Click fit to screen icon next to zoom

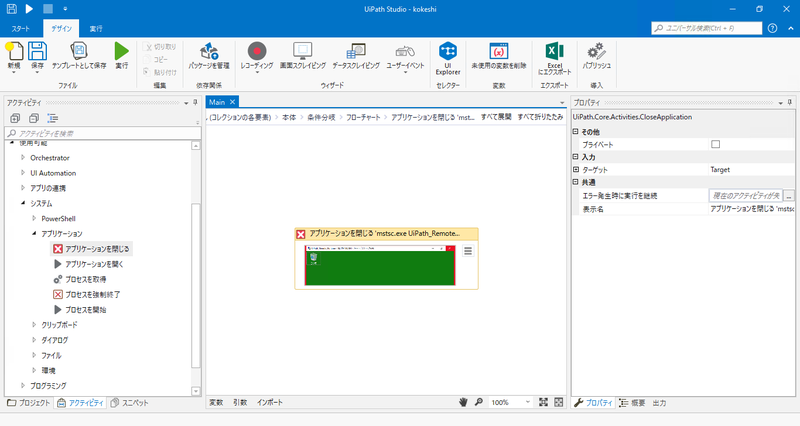pos(543,402)
